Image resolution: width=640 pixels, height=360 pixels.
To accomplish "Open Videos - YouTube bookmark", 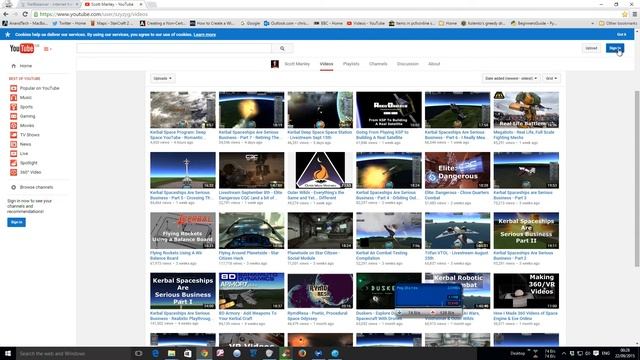I will pos(365,23).
